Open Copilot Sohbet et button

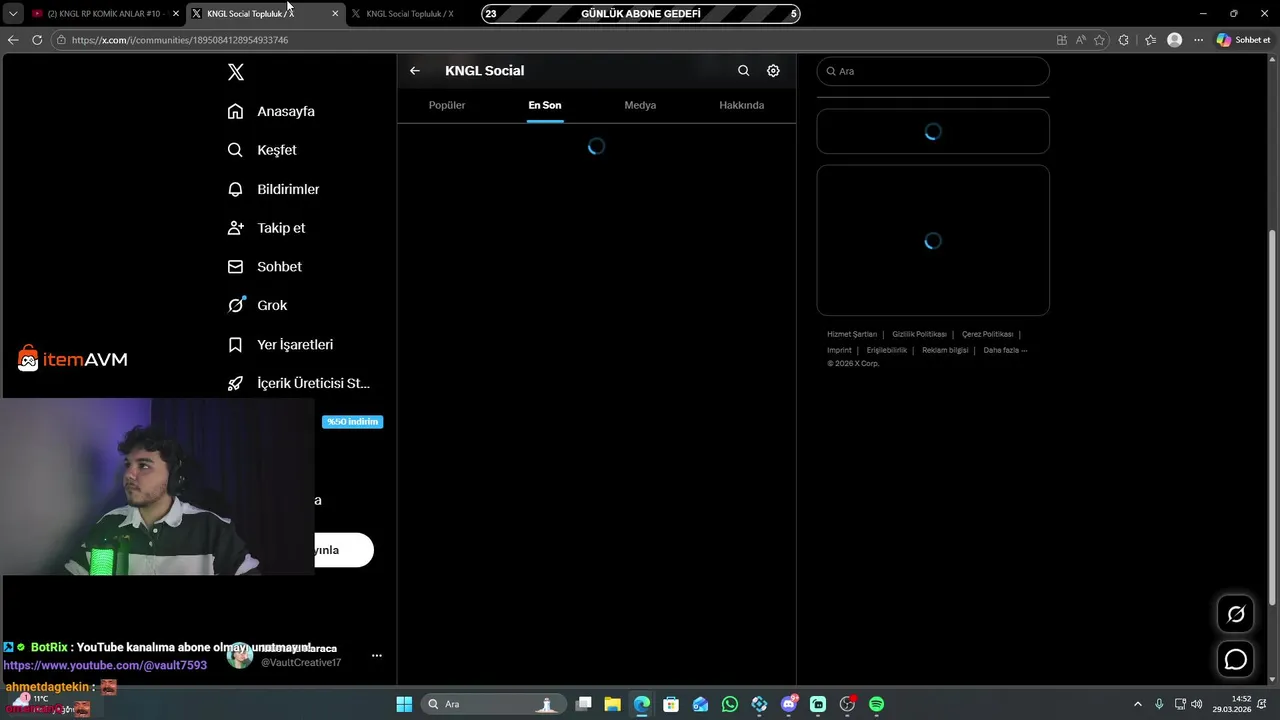(x=1243, y=40)
